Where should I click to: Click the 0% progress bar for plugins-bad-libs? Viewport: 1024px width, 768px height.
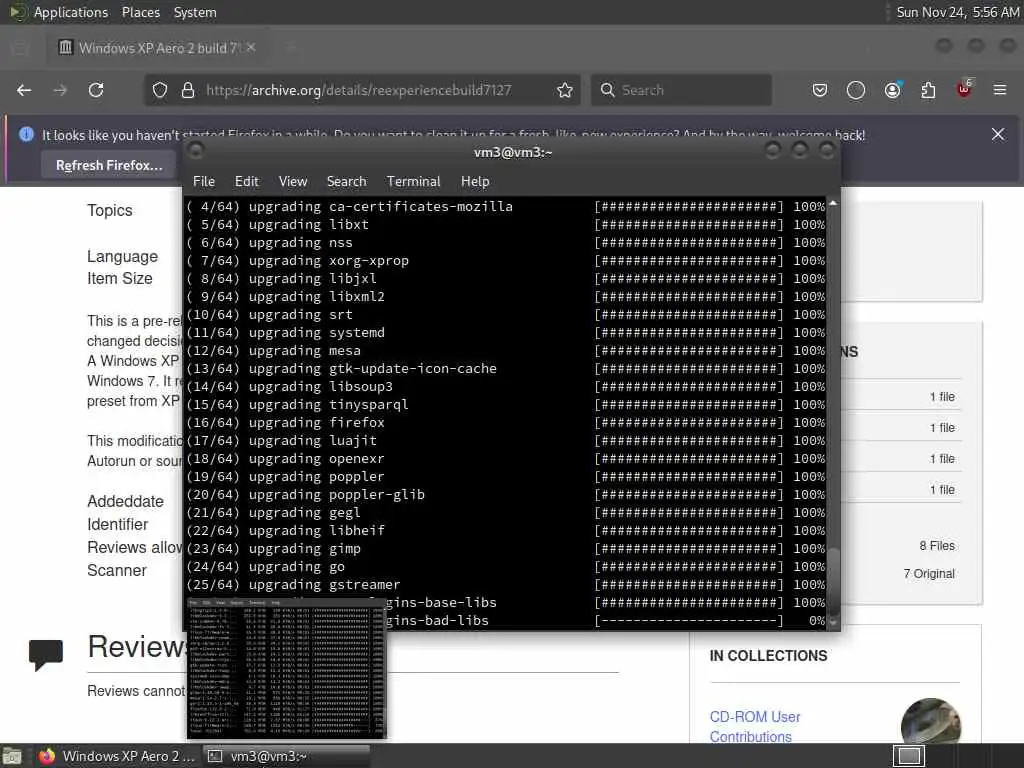[688, 620]
